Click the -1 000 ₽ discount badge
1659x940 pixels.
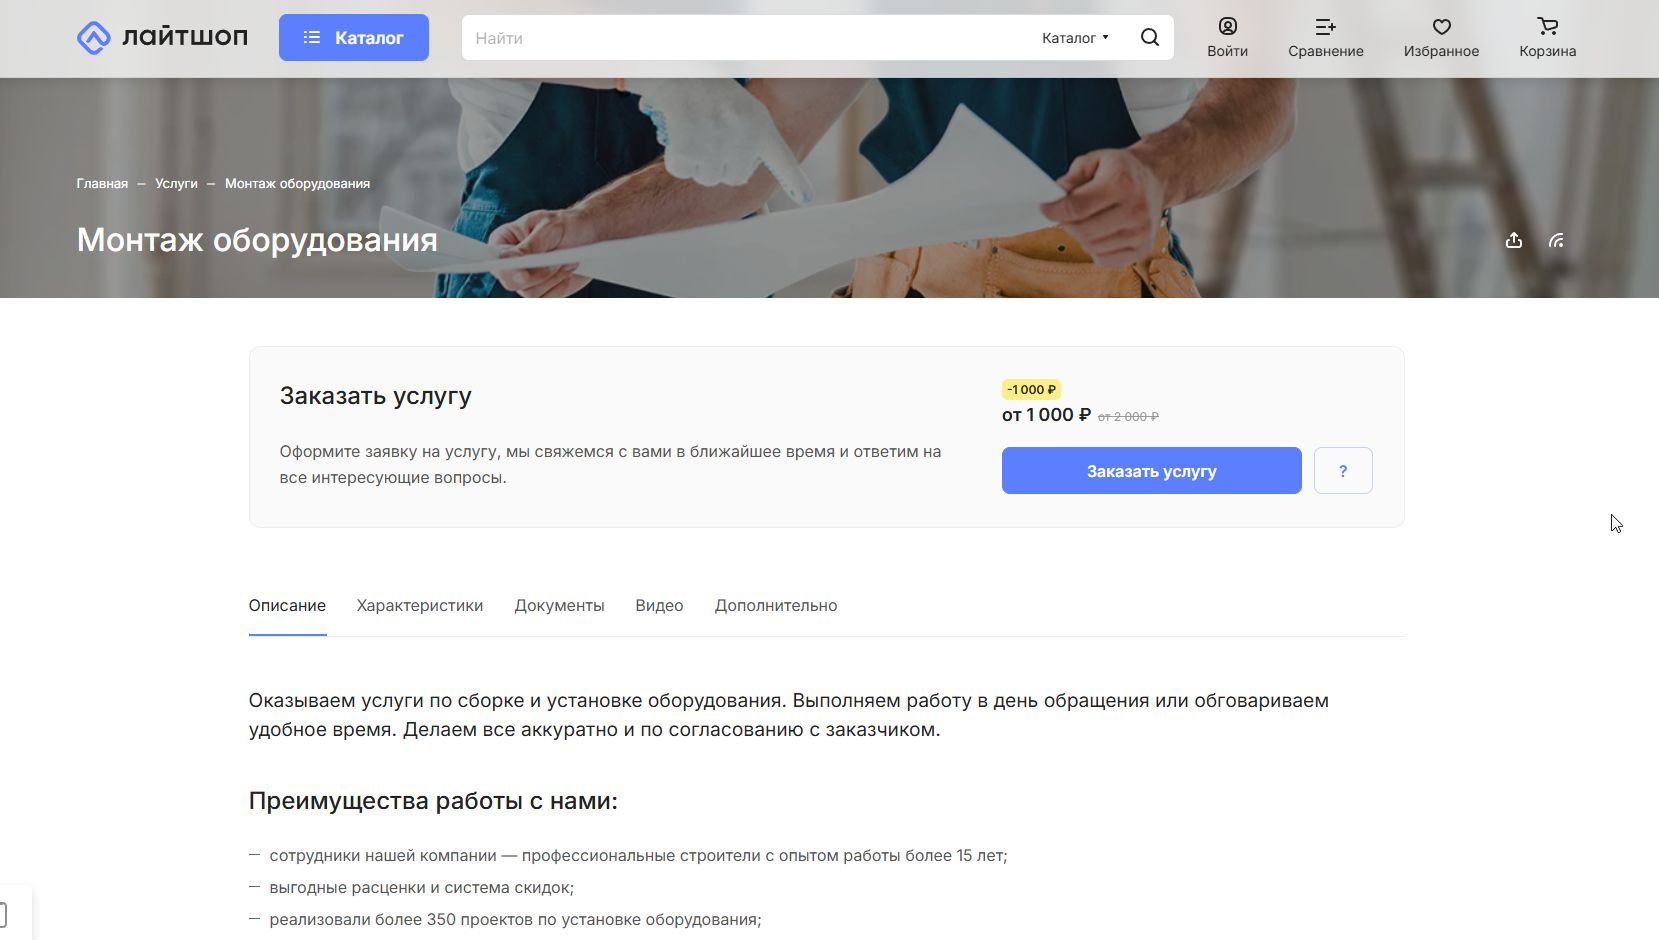click(1031, 390)
